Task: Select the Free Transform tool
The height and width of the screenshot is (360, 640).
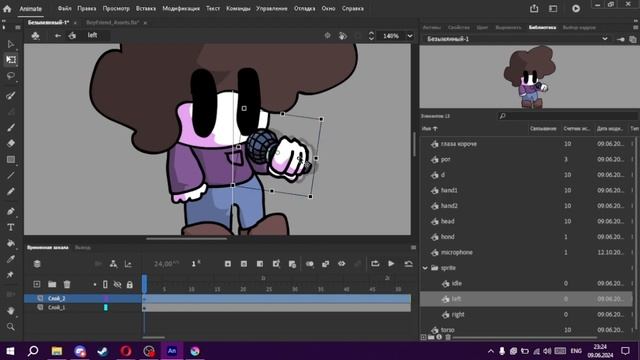Action: pos(11,60)
